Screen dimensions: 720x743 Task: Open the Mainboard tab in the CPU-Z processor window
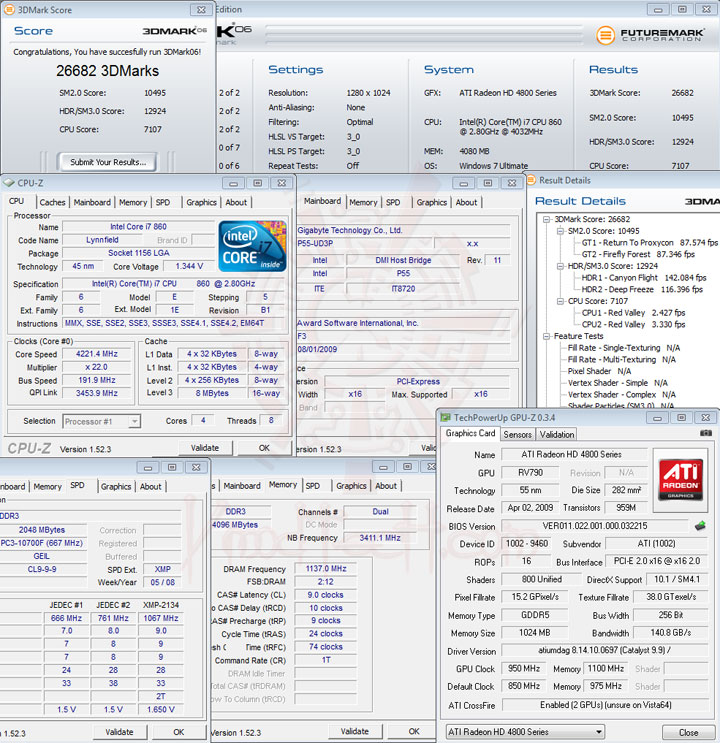[x=92, y=202]
